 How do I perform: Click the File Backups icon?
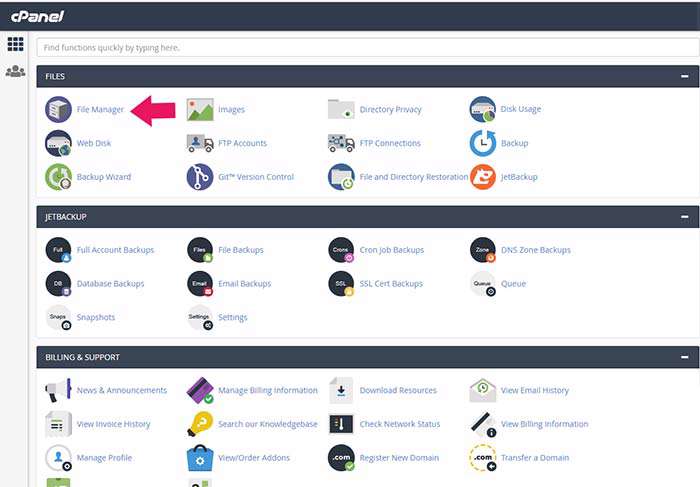point(200,250)
